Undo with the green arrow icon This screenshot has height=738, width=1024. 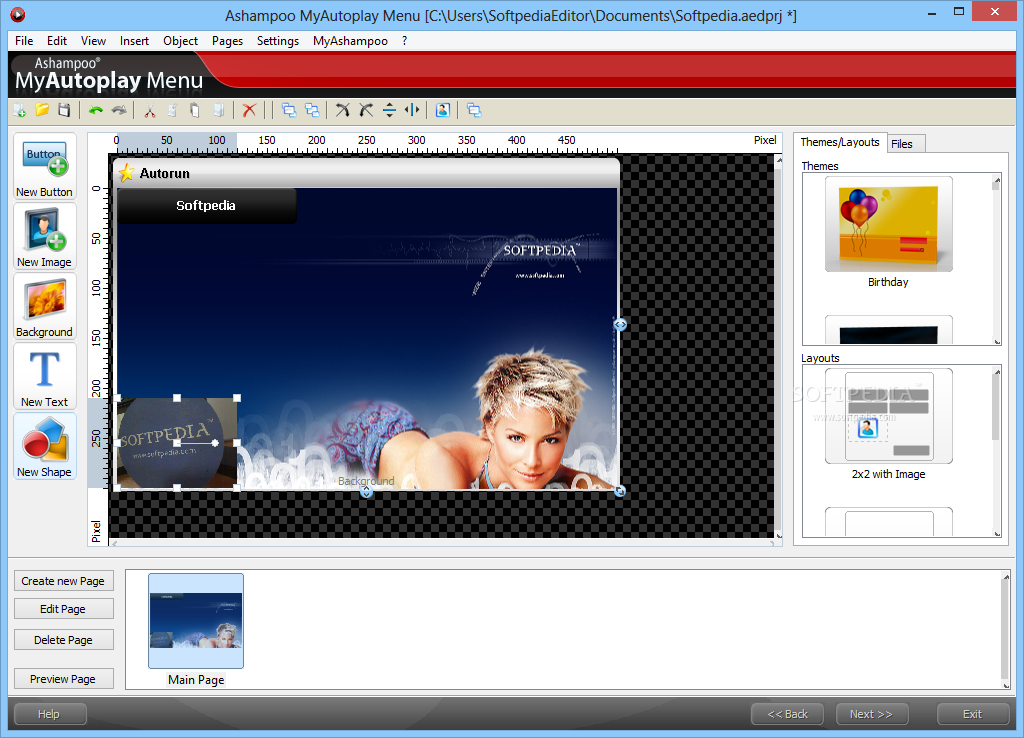[x=96, y=110]
